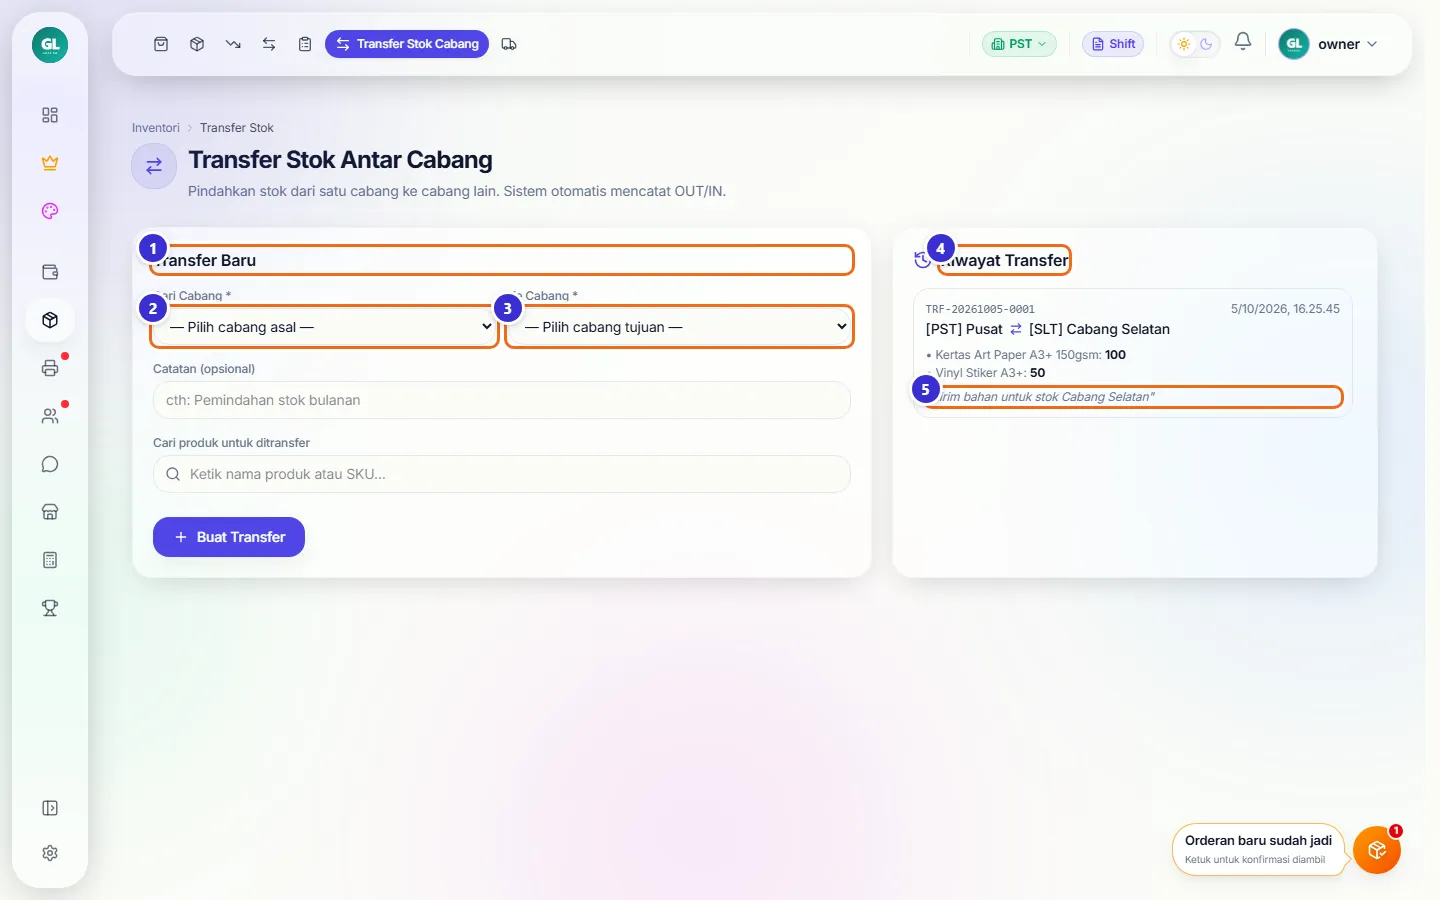
Task: Open the users icon in the sidebar
Action: coord(50,416)
